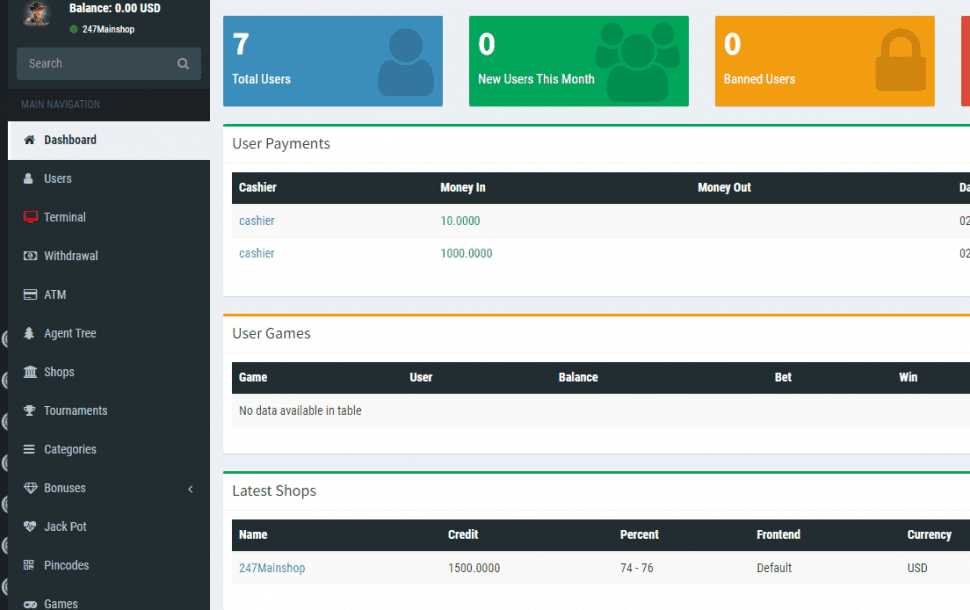
Task: Open the Shops menu item
Action: (x=59, y=372)
